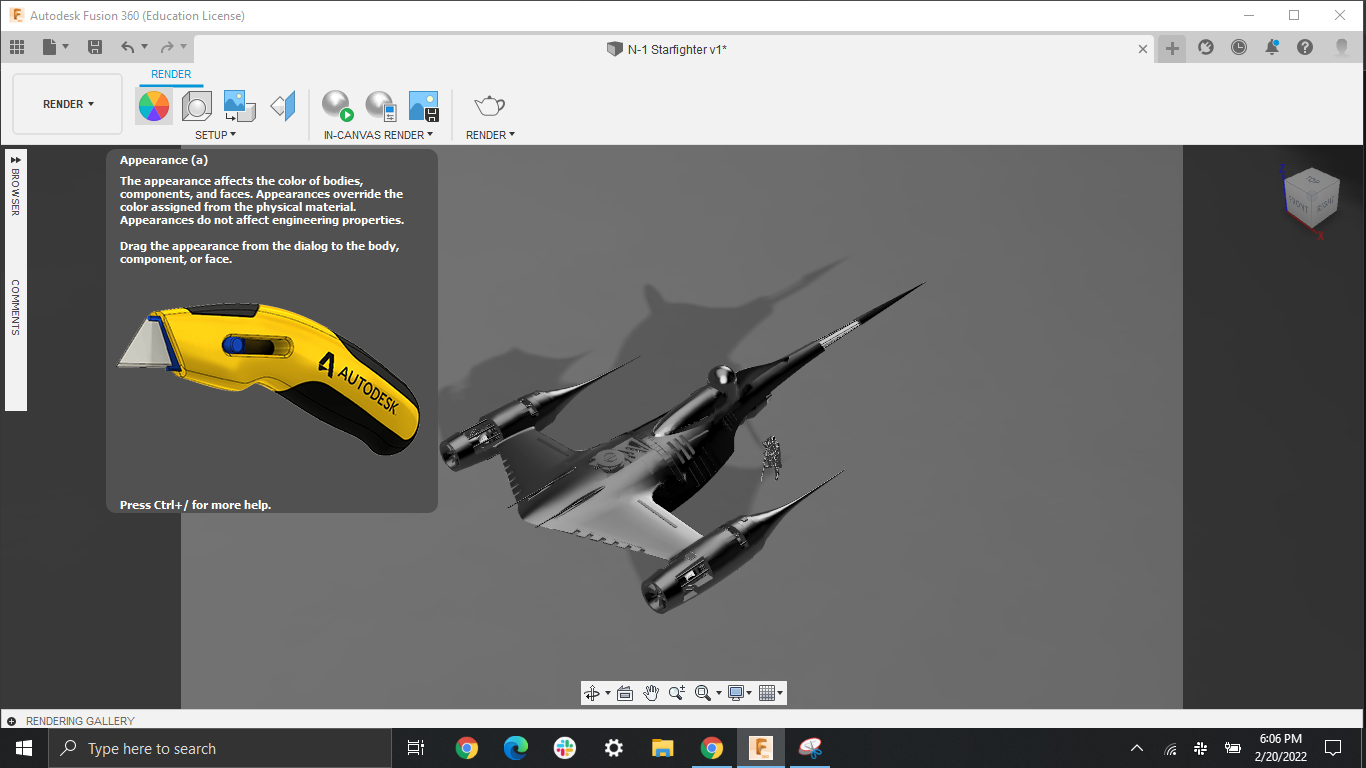Capture the current in-canvas render image
Image resolution: width=1366 pixels, height=768 pixels.
pos(423,105)
